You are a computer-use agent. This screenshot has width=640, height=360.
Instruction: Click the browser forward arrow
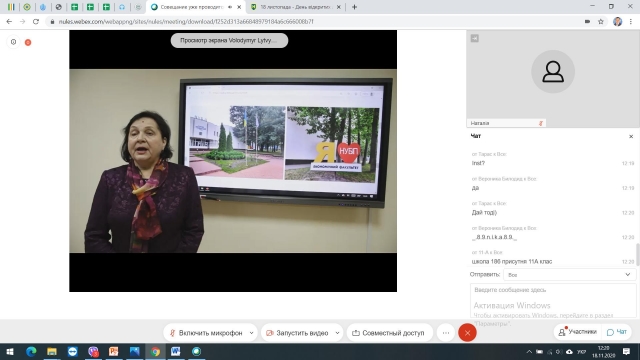pyautogui.click(x=22, y=22)
